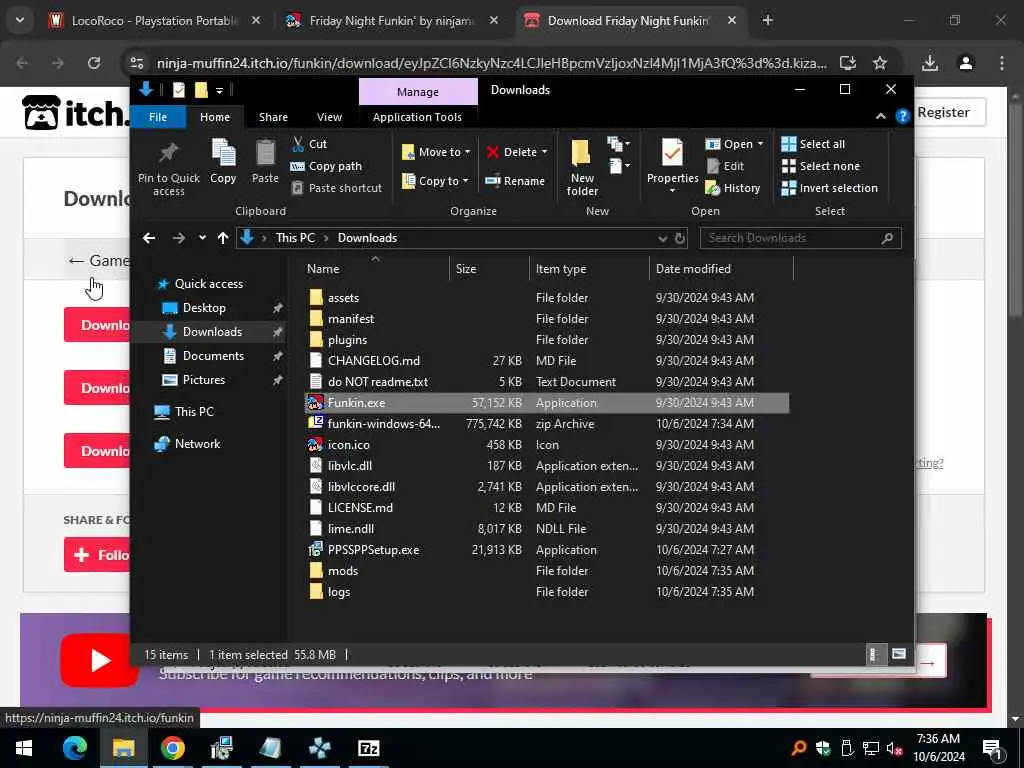Open the Application Tools tab
Viewport: 1024px width, 768px height.
point(417,117)
